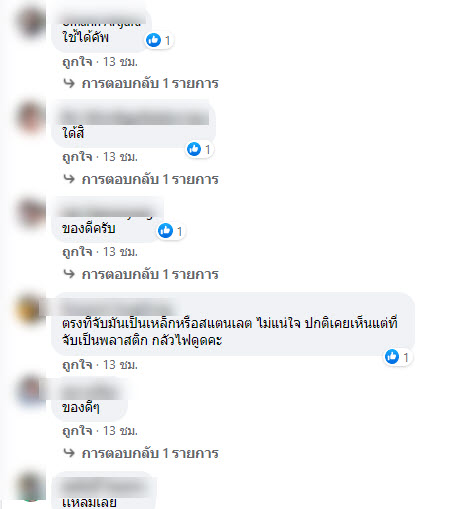449x509 pixels.
Task: Expand 1 reply under "ของดีครับ" comment
Action: click(150, 274)
